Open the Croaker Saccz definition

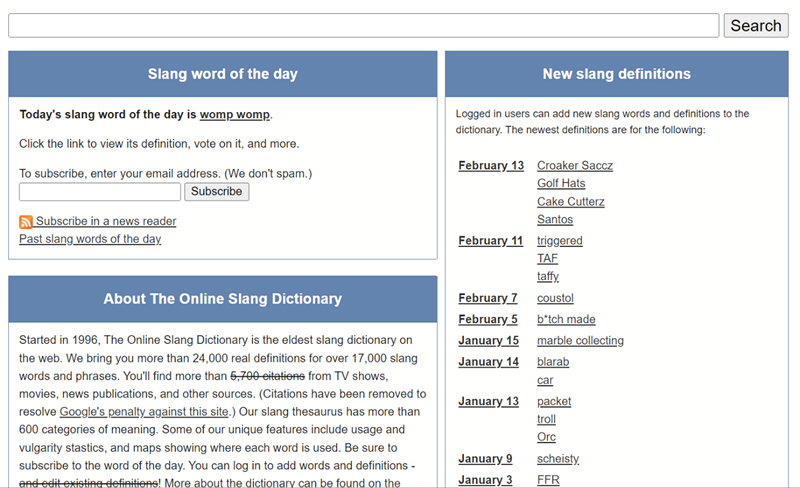[574, 166]
